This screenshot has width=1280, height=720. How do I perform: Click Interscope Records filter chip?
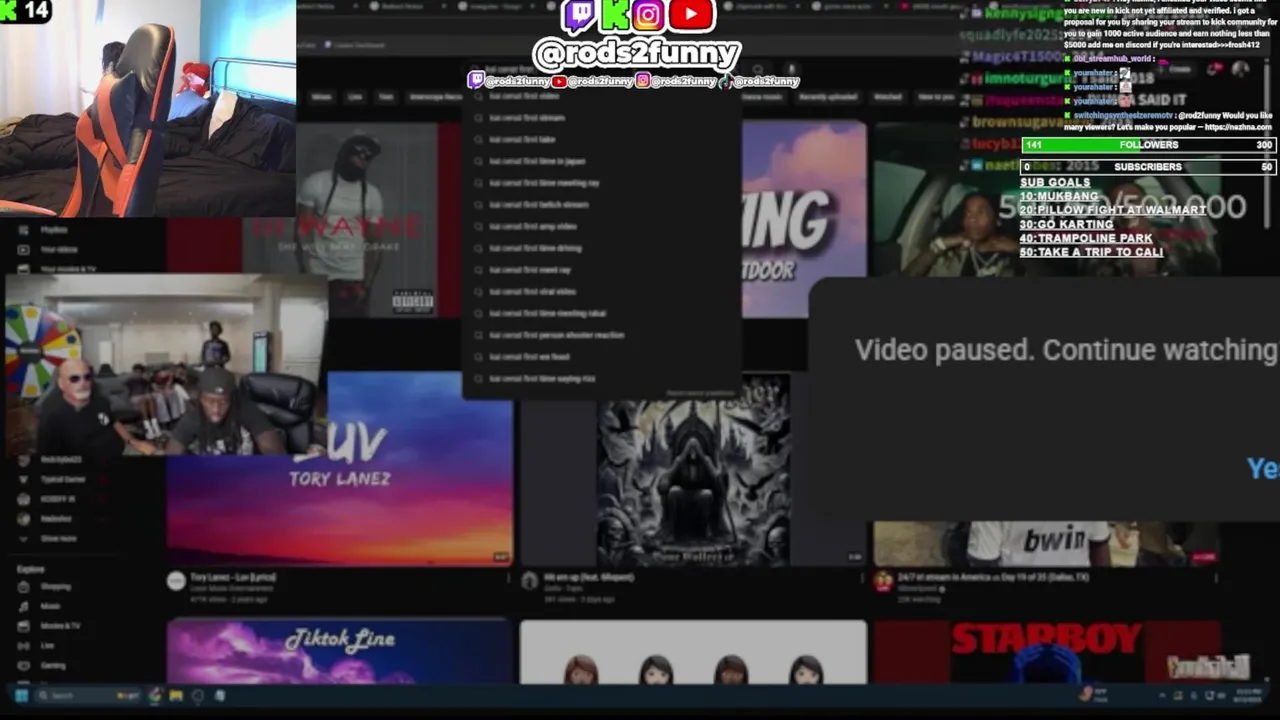[x=434, y=97]
